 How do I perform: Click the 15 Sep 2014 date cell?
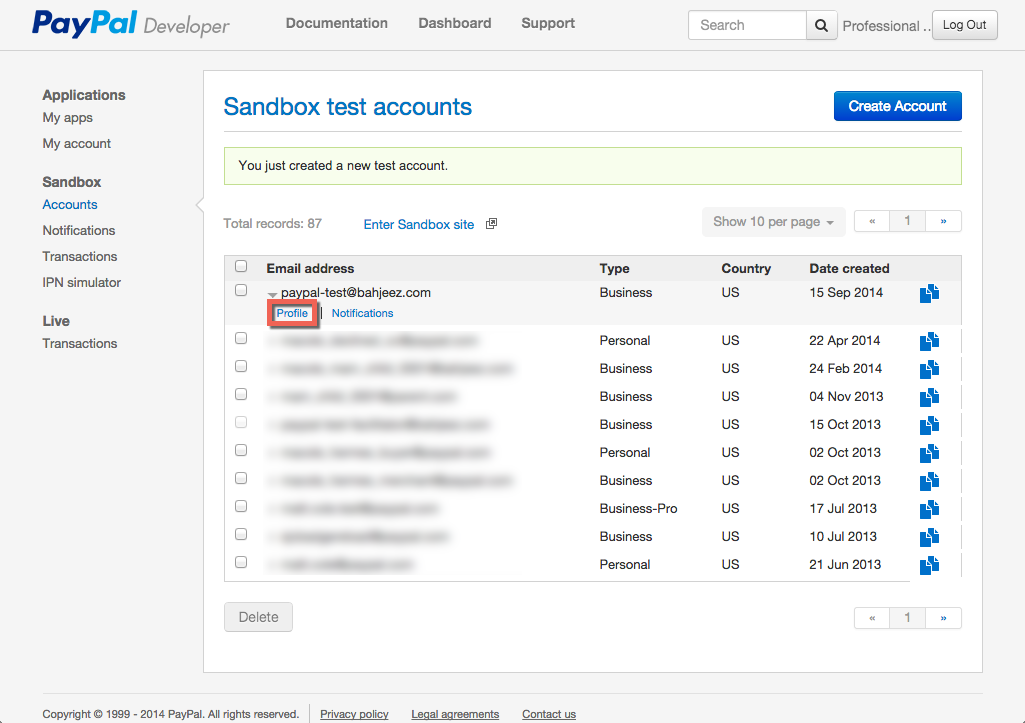click(846, 293)
